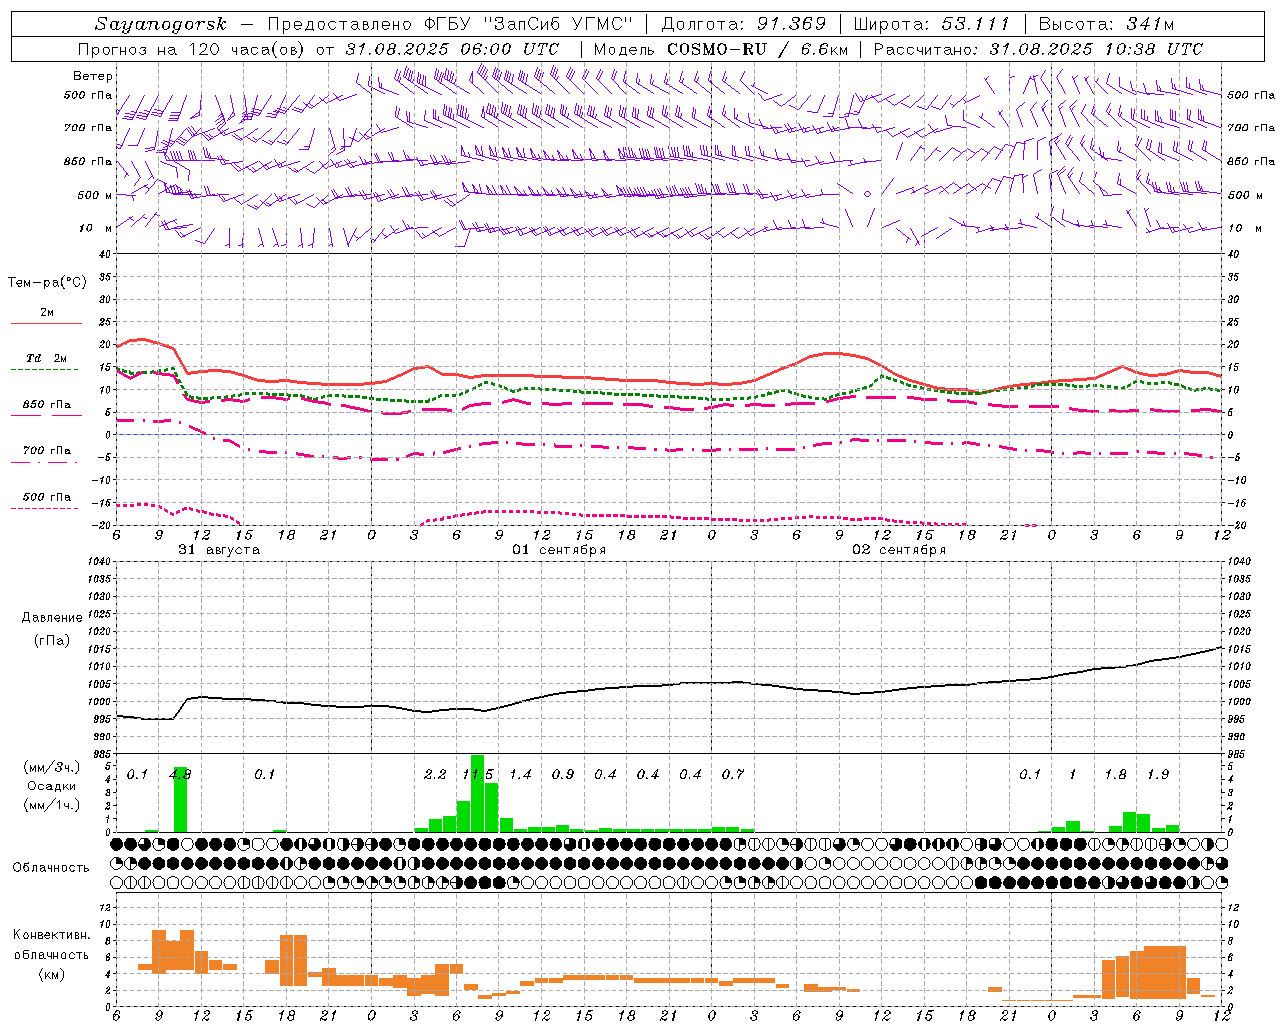Click the 'Облачность' cloud cover label
Image resolution: width=1280 pixels, height=1024 pixels.
click(51, 868)
